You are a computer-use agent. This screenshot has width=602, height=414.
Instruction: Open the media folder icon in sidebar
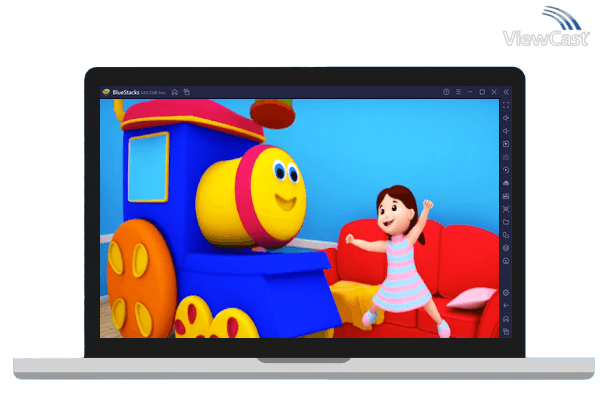[506, 222]
